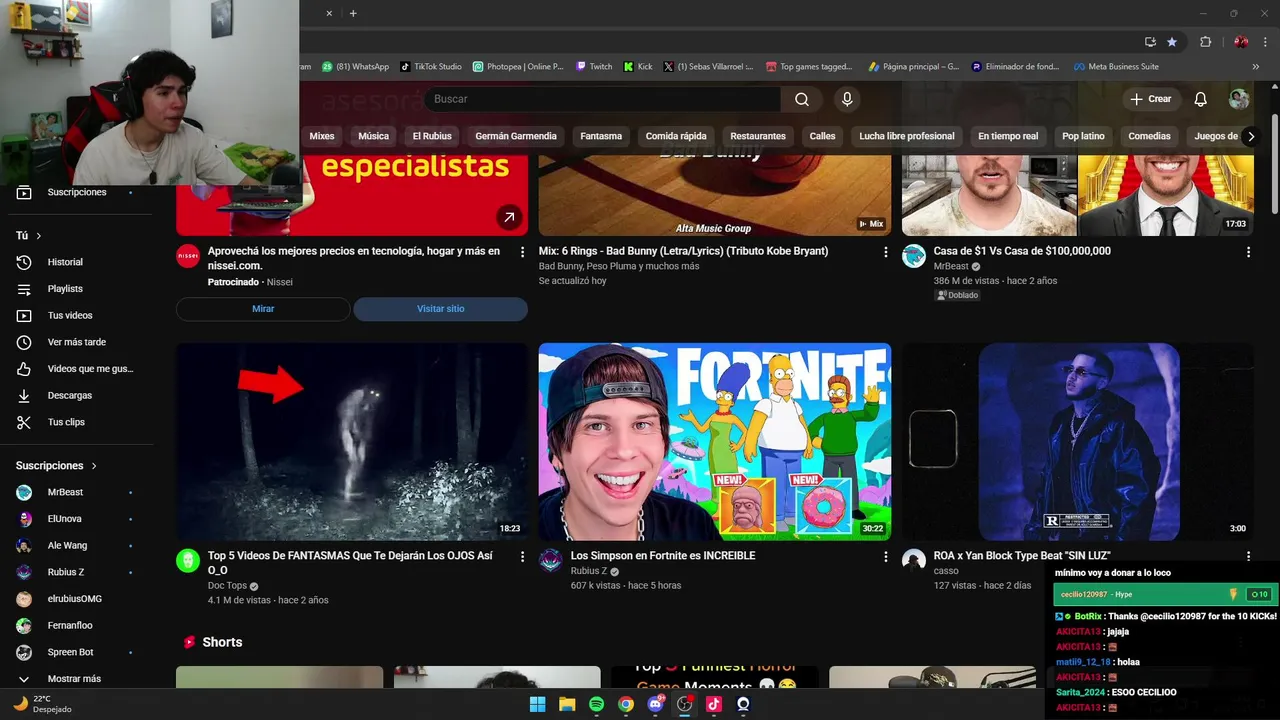Select the Lucha libre profesional chip
Image resolution: width=1280 pixels, height=720 pixels.
coord(907,136)
